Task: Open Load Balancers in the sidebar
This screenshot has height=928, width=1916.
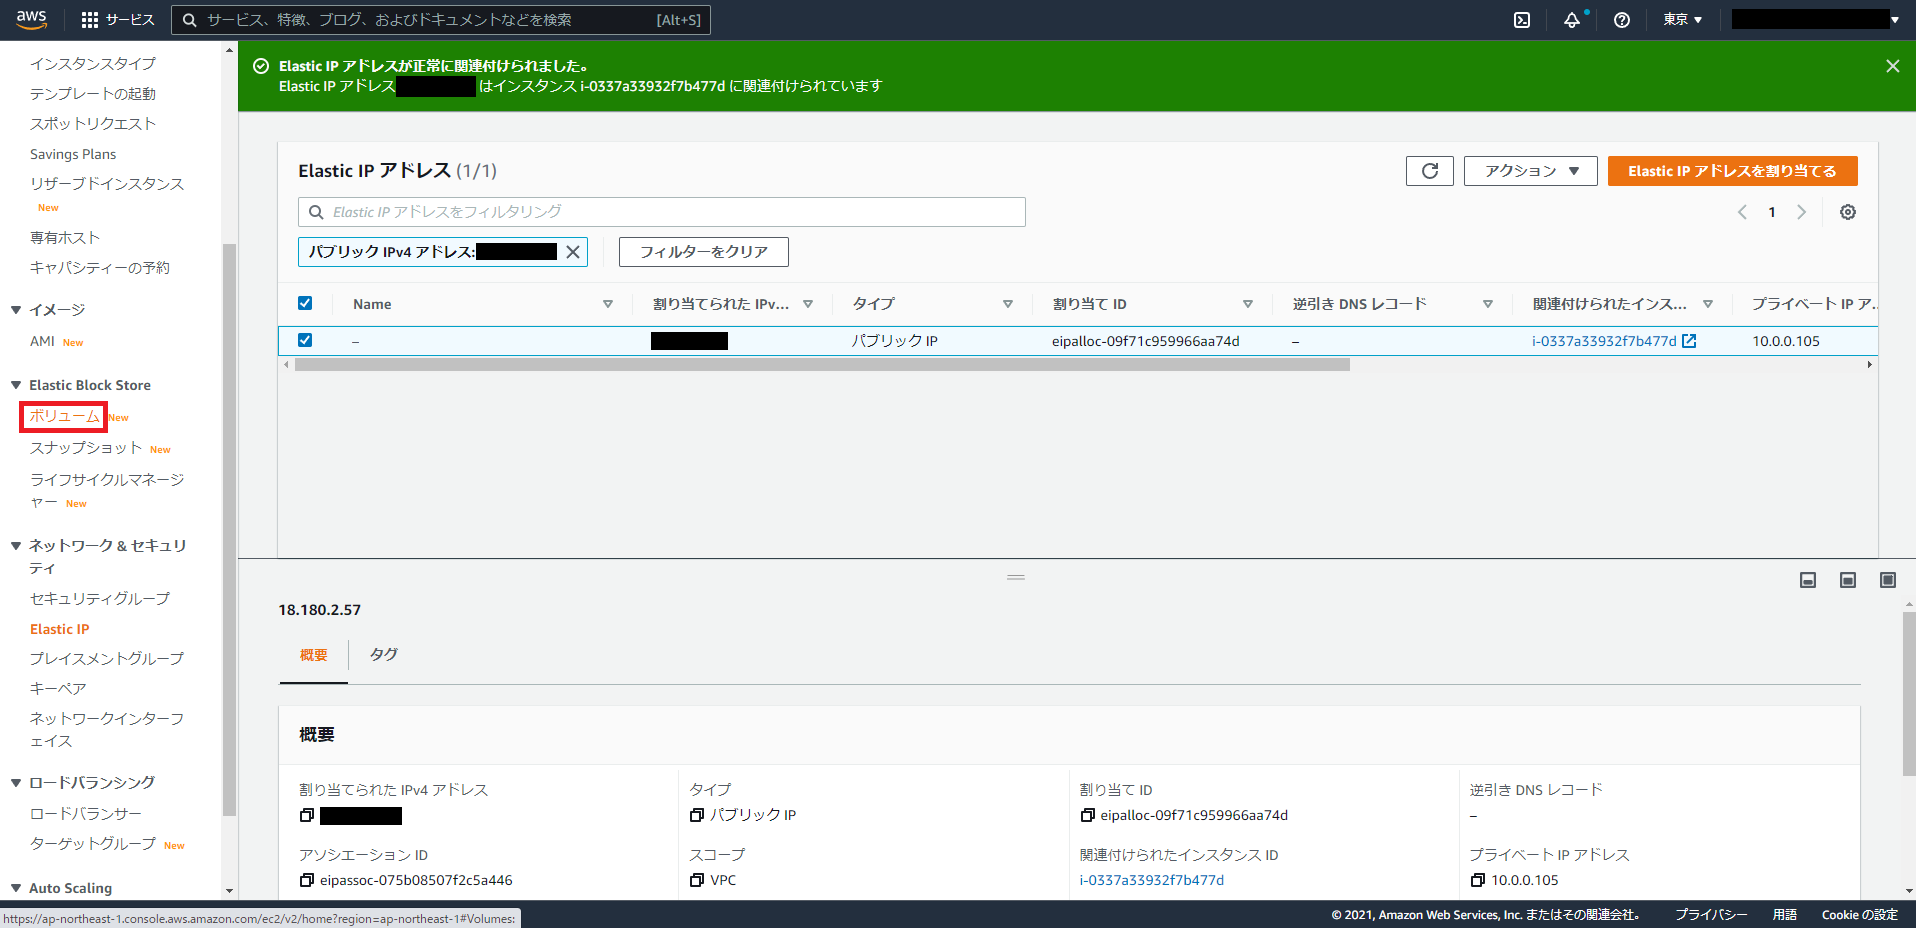Action: [86, 814]
